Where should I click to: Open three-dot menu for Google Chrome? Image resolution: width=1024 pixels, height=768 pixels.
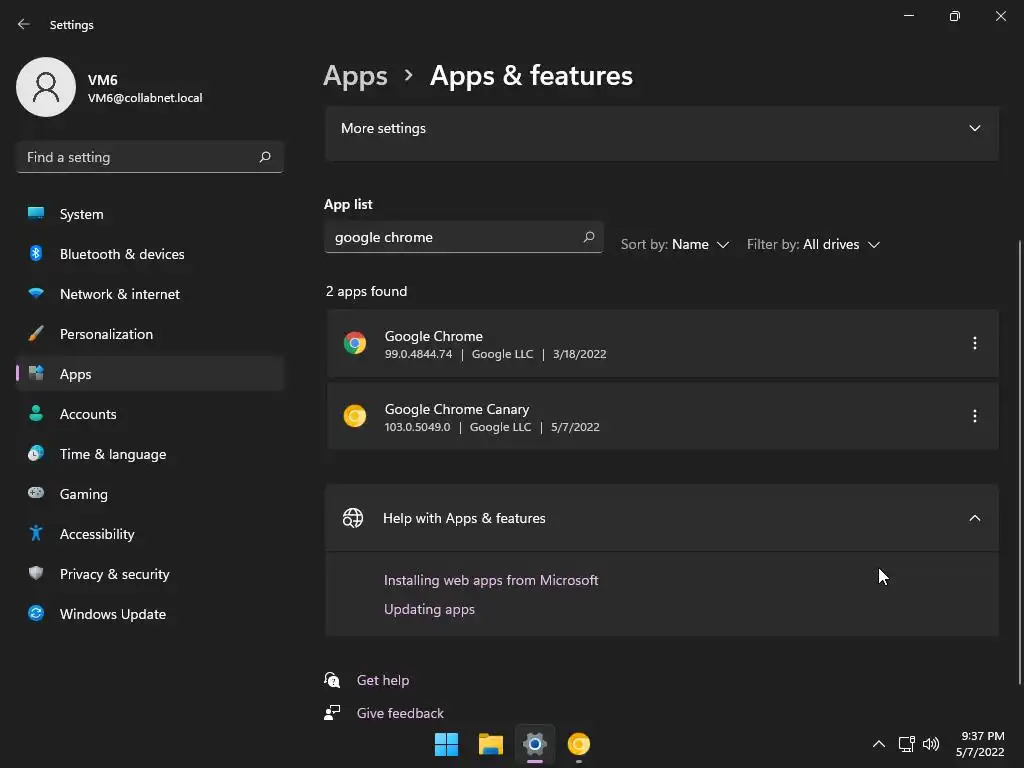click(x=974, y=343)
